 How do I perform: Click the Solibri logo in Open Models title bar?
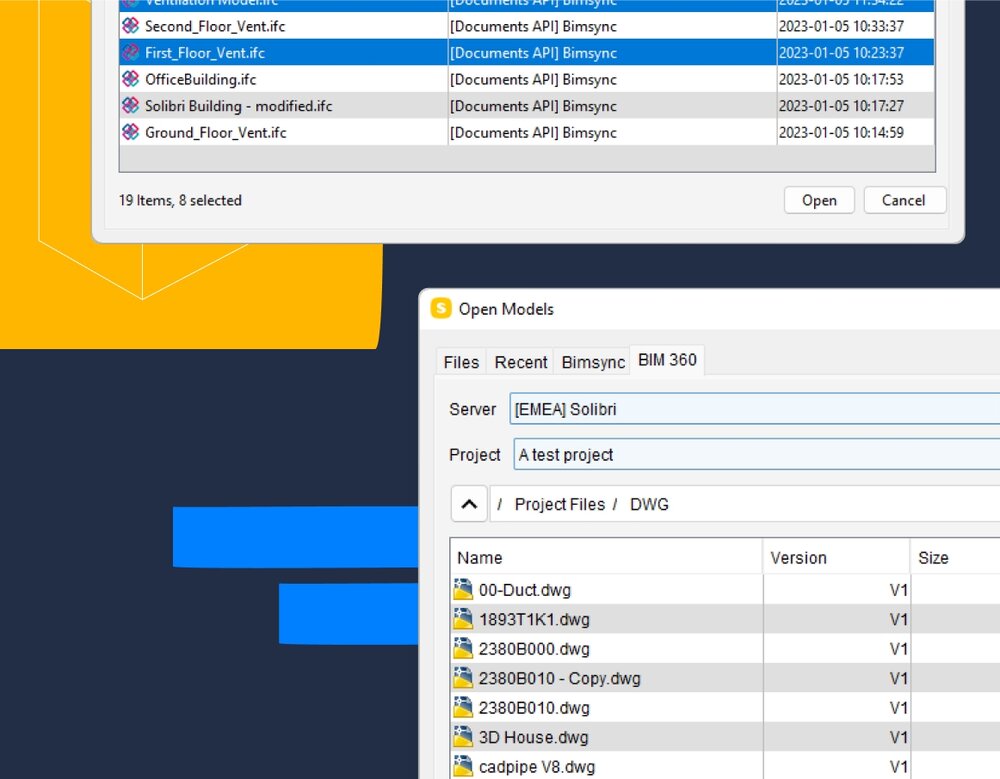(x=441, y=308)
